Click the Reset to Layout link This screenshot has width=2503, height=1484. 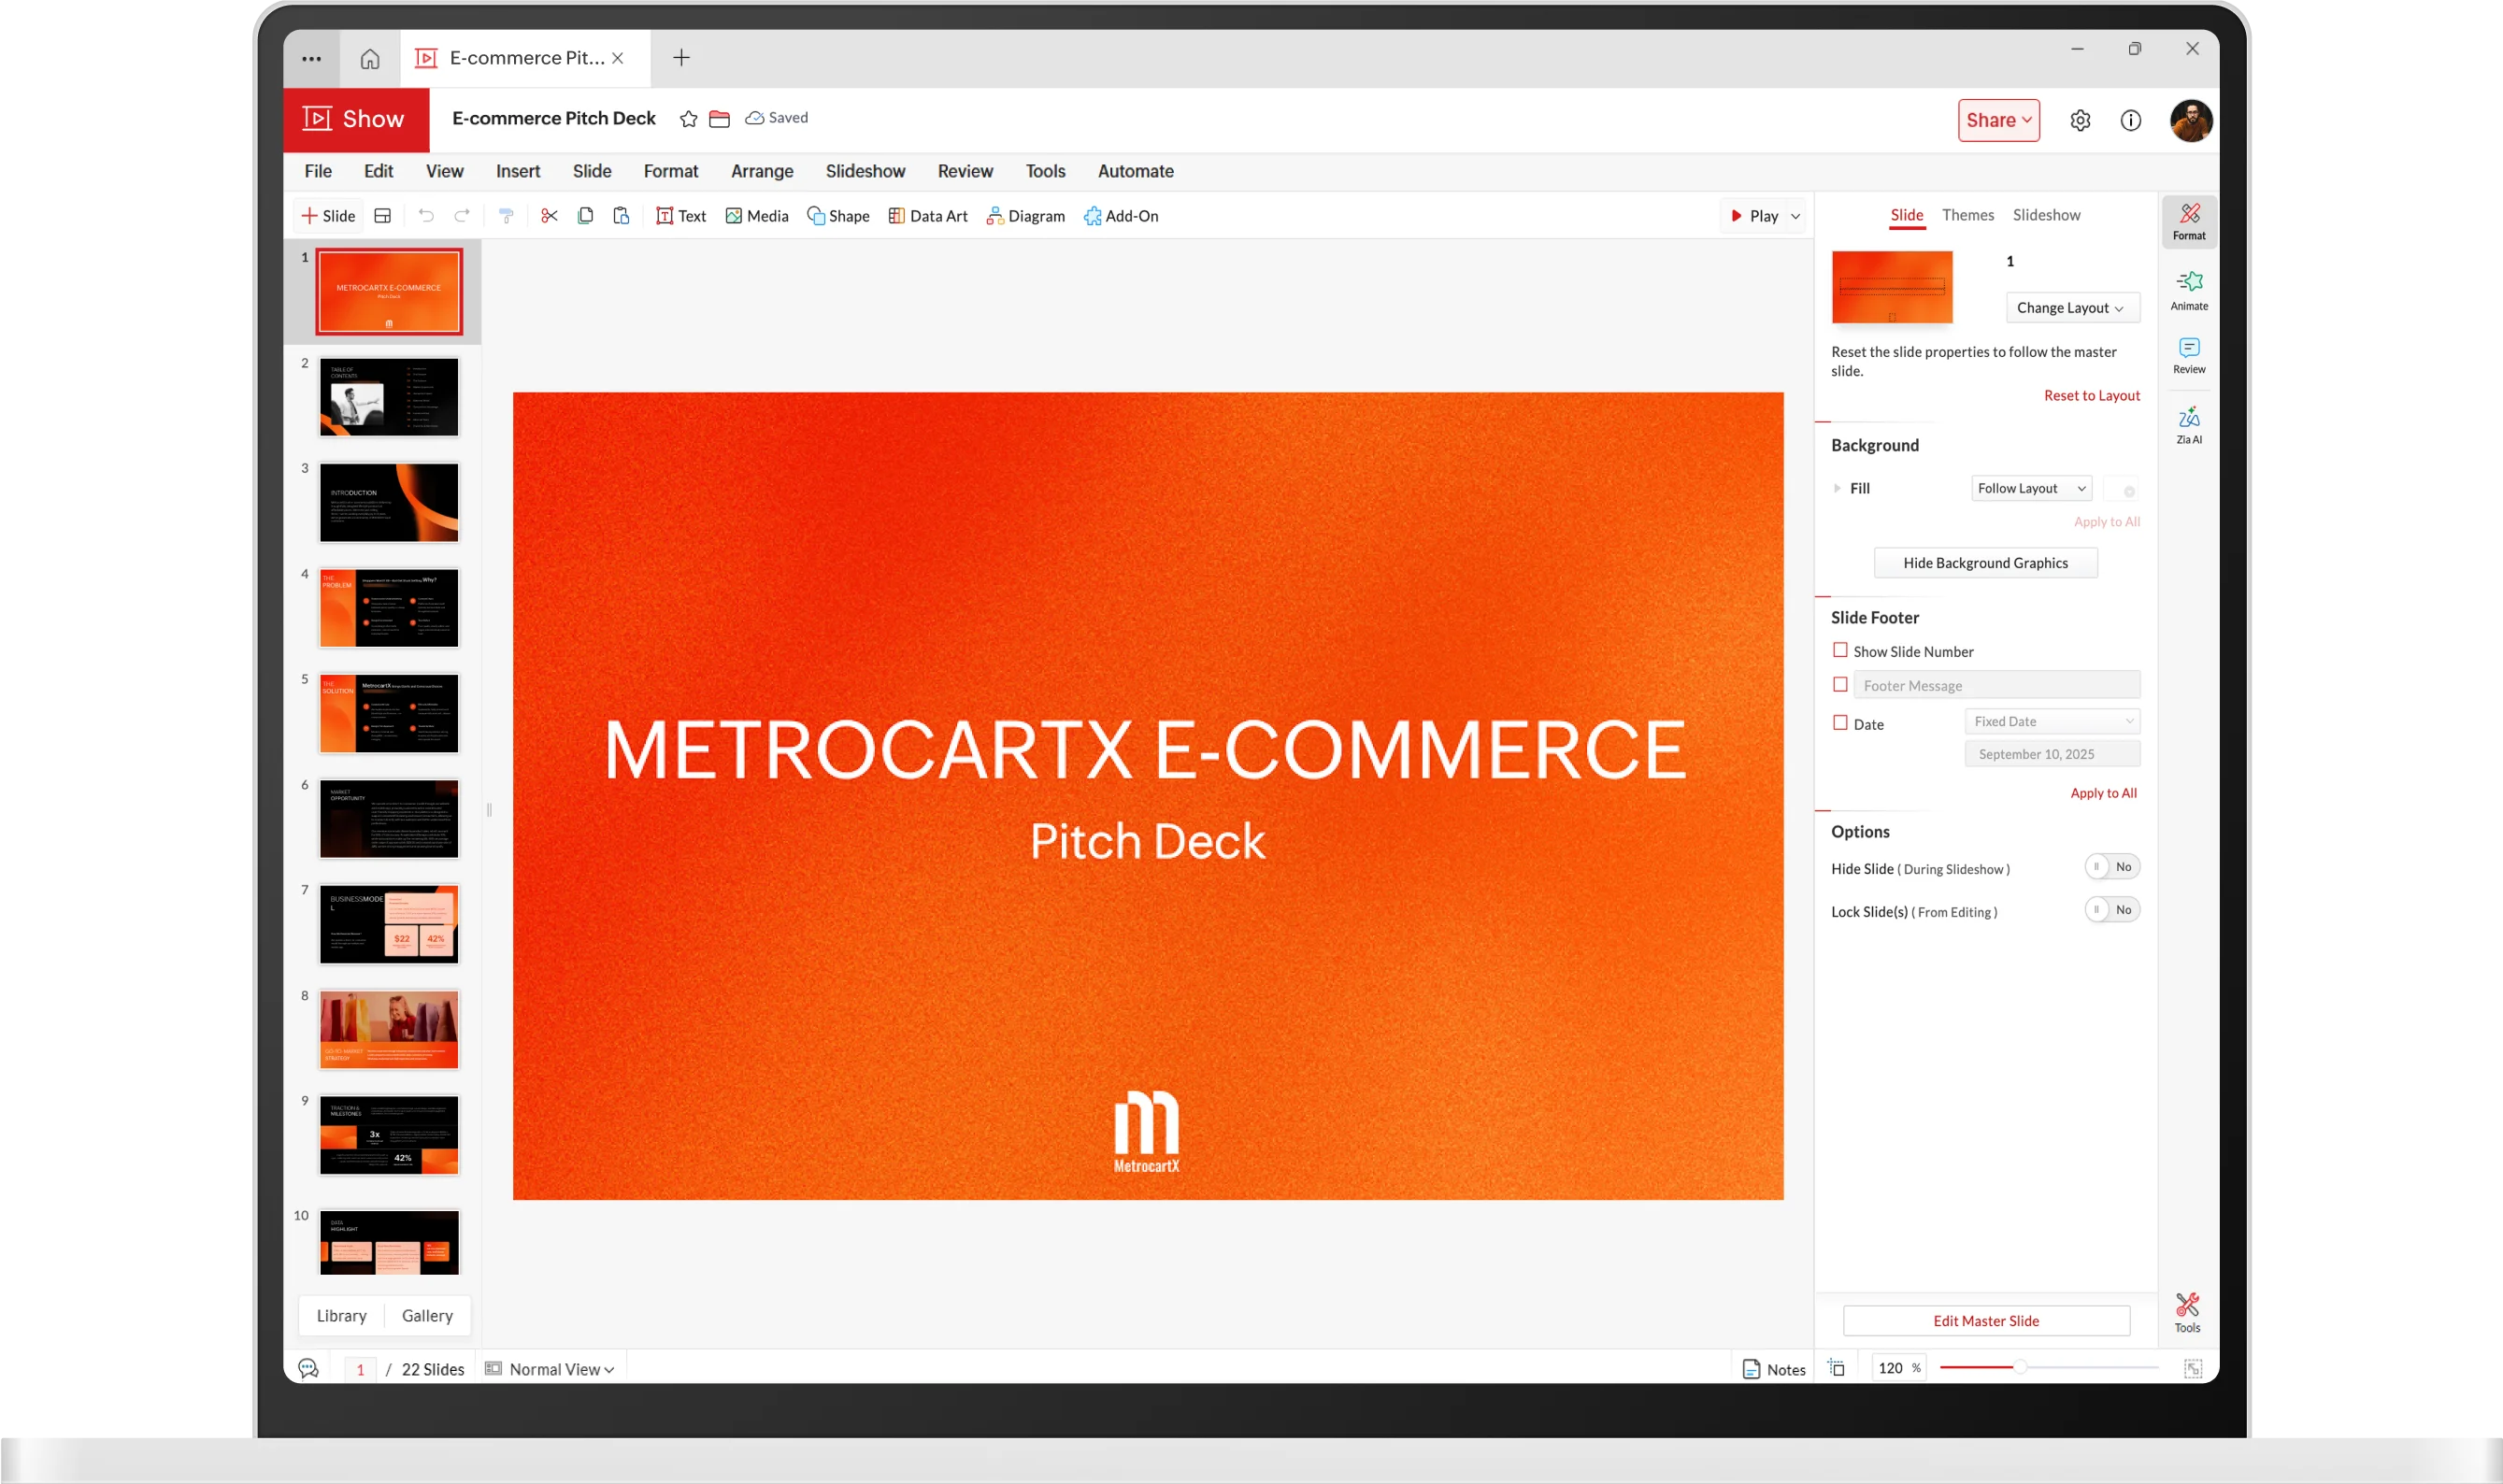[2091, 396]
